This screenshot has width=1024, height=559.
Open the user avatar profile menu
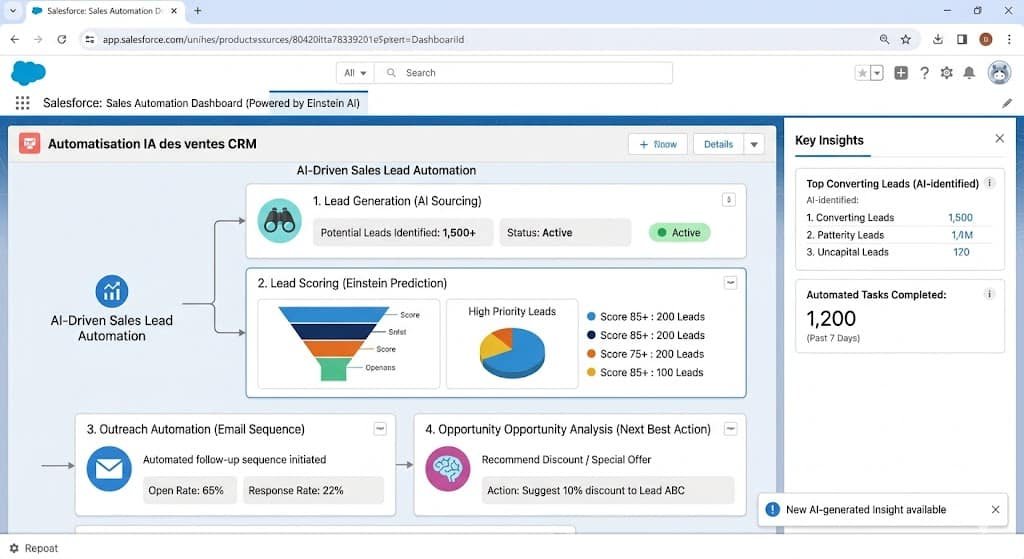999,73
